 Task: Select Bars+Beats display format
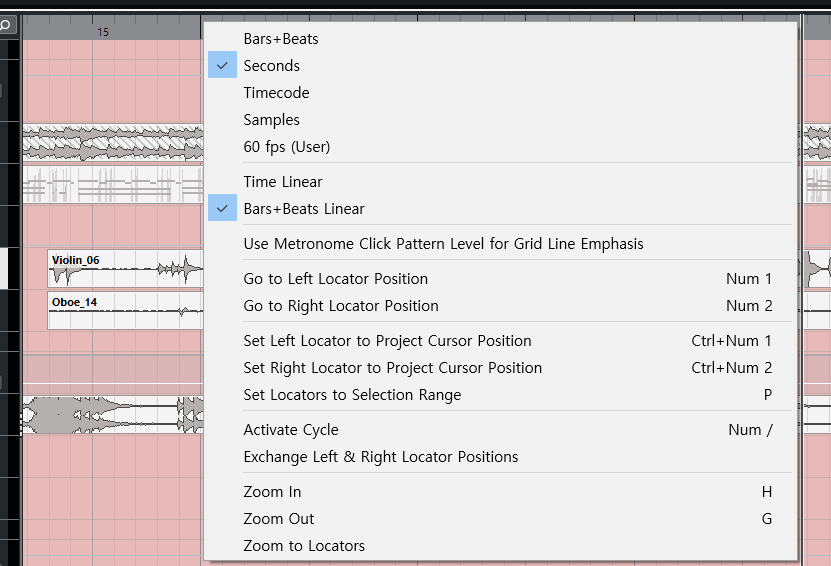pyautogui.click(x=281, y=39)
